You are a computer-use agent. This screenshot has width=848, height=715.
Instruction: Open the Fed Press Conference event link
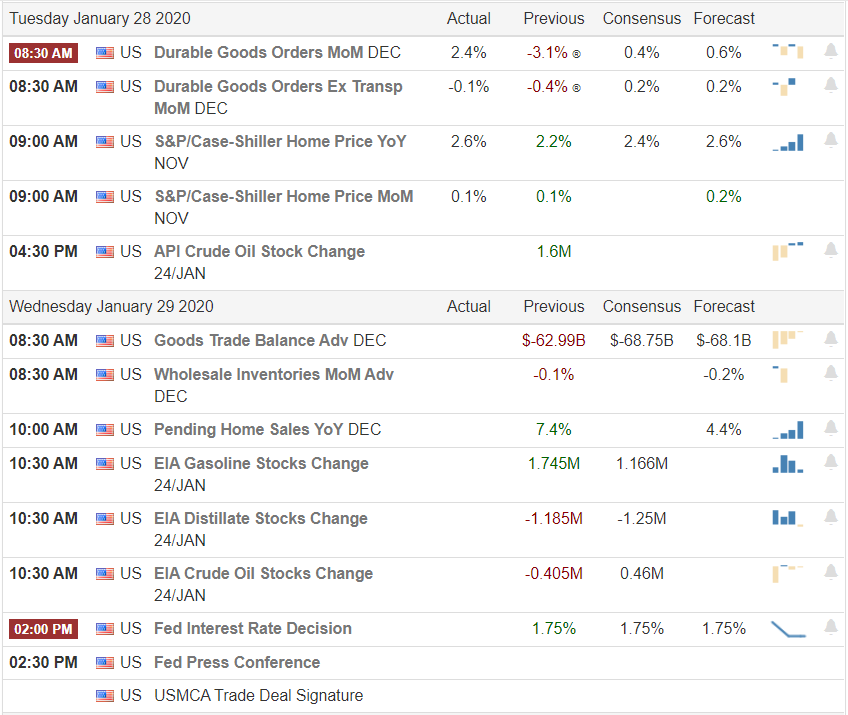click(x=237, y=662)
